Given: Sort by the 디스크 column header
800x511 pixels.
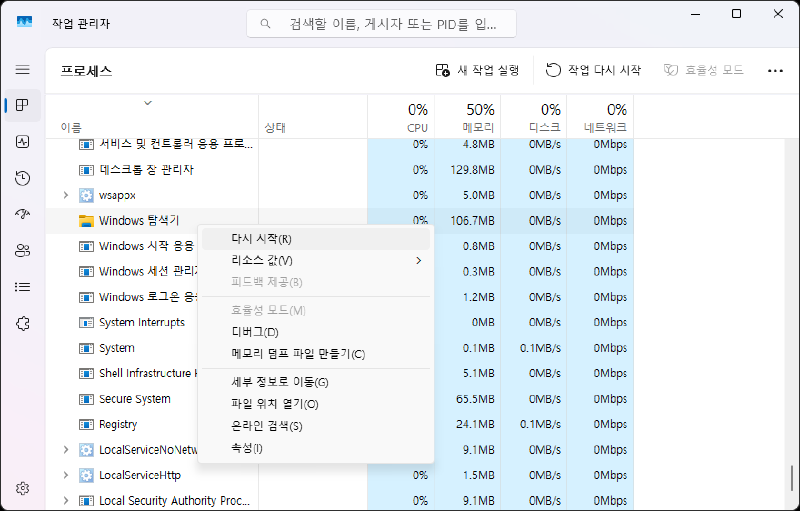Looking at the screenshot, I should coord(534,117).
